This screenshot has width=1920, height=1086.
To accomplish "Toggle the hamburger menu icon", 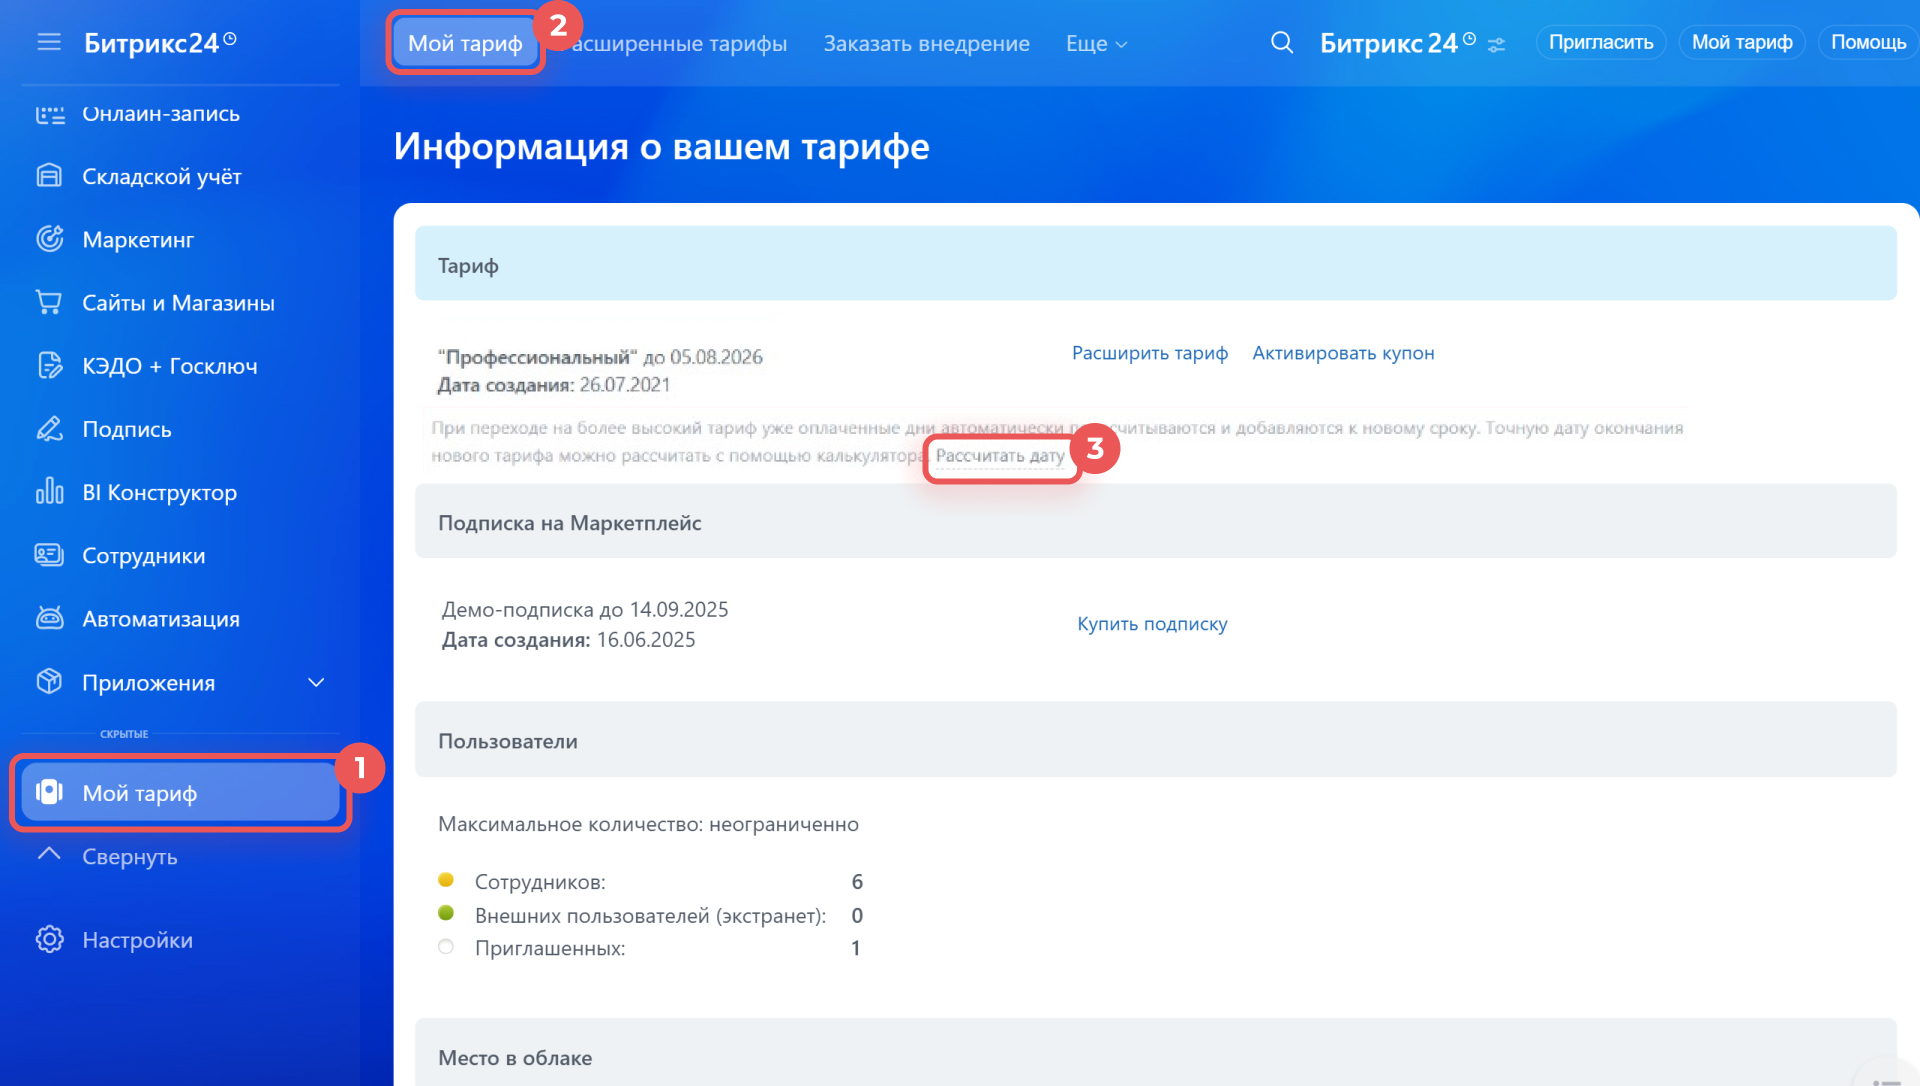I will [49, 42].
